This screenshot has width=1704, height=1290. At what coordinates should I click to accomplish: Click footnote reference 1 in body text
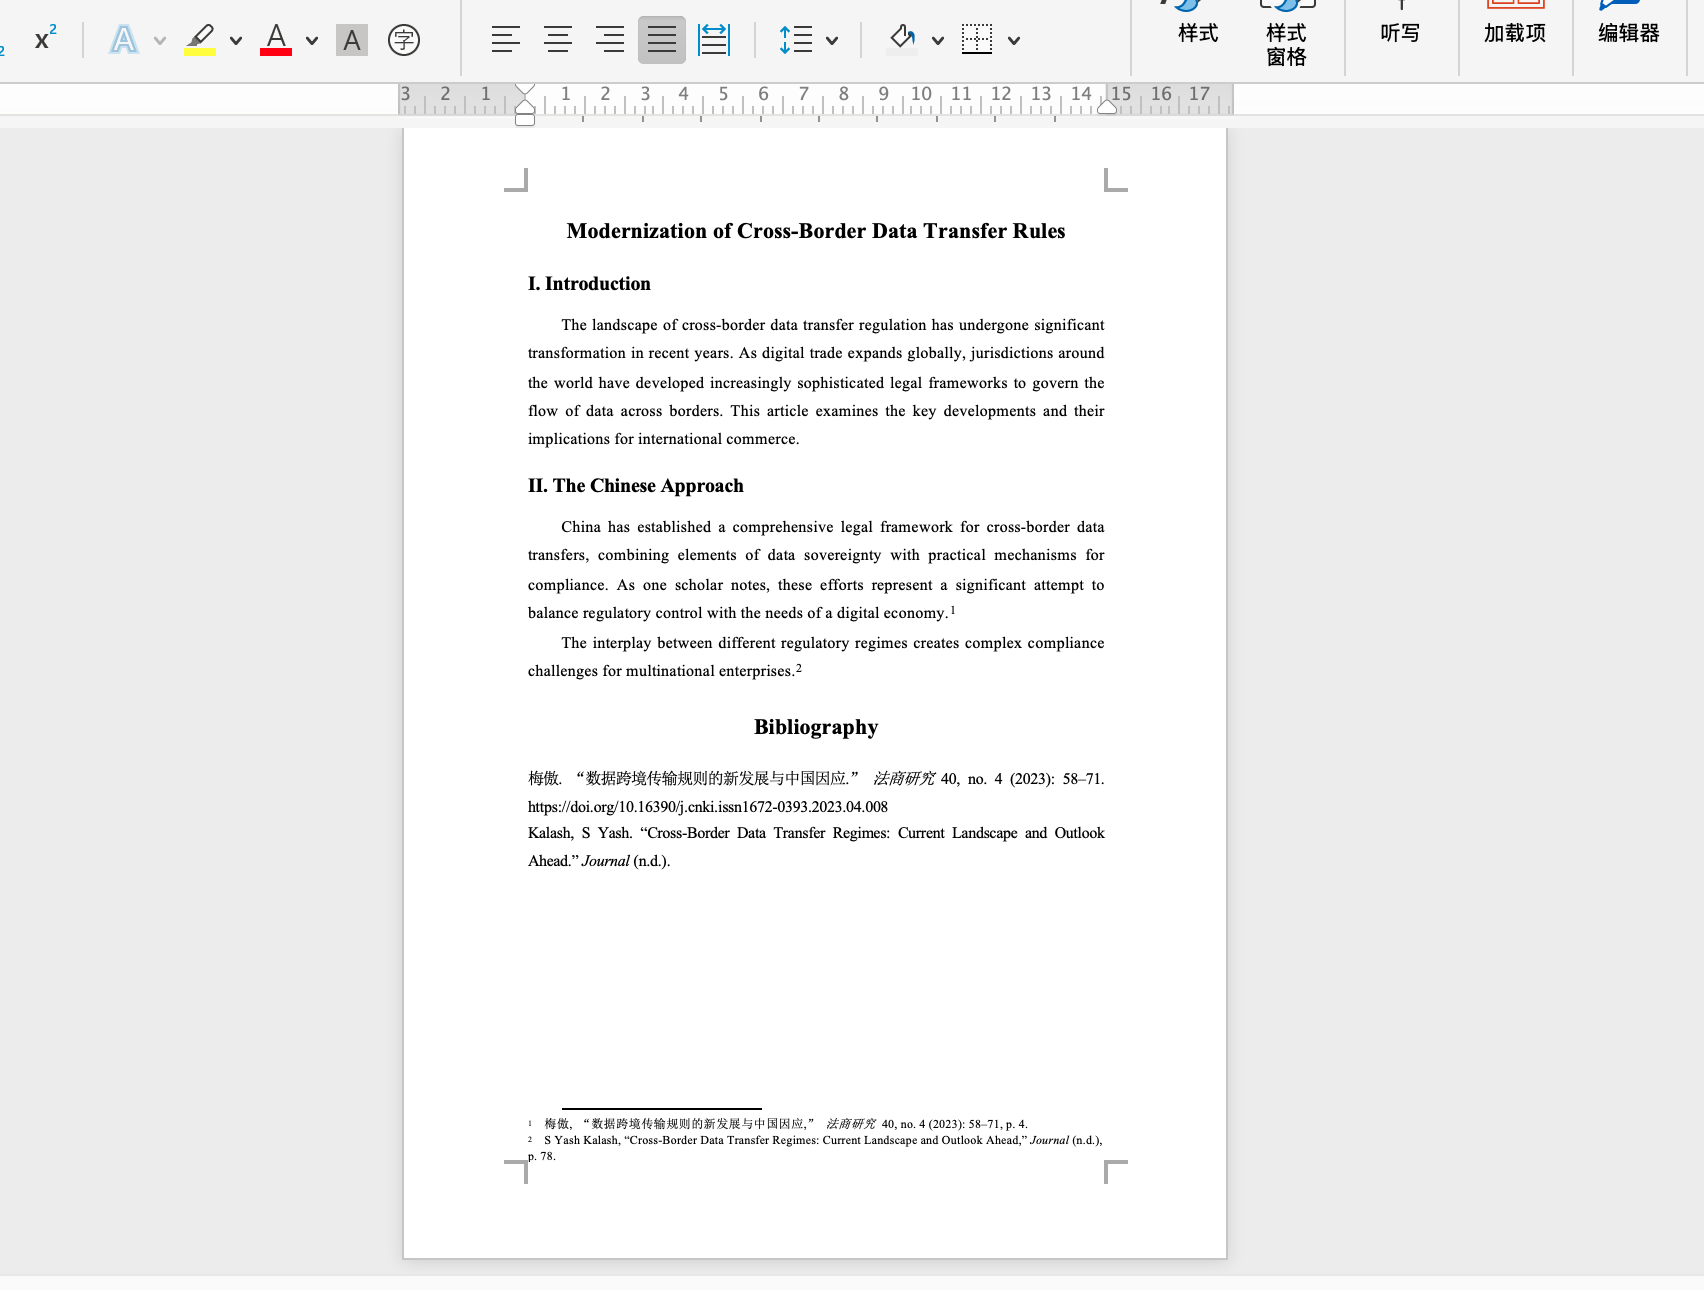[953, 610]
